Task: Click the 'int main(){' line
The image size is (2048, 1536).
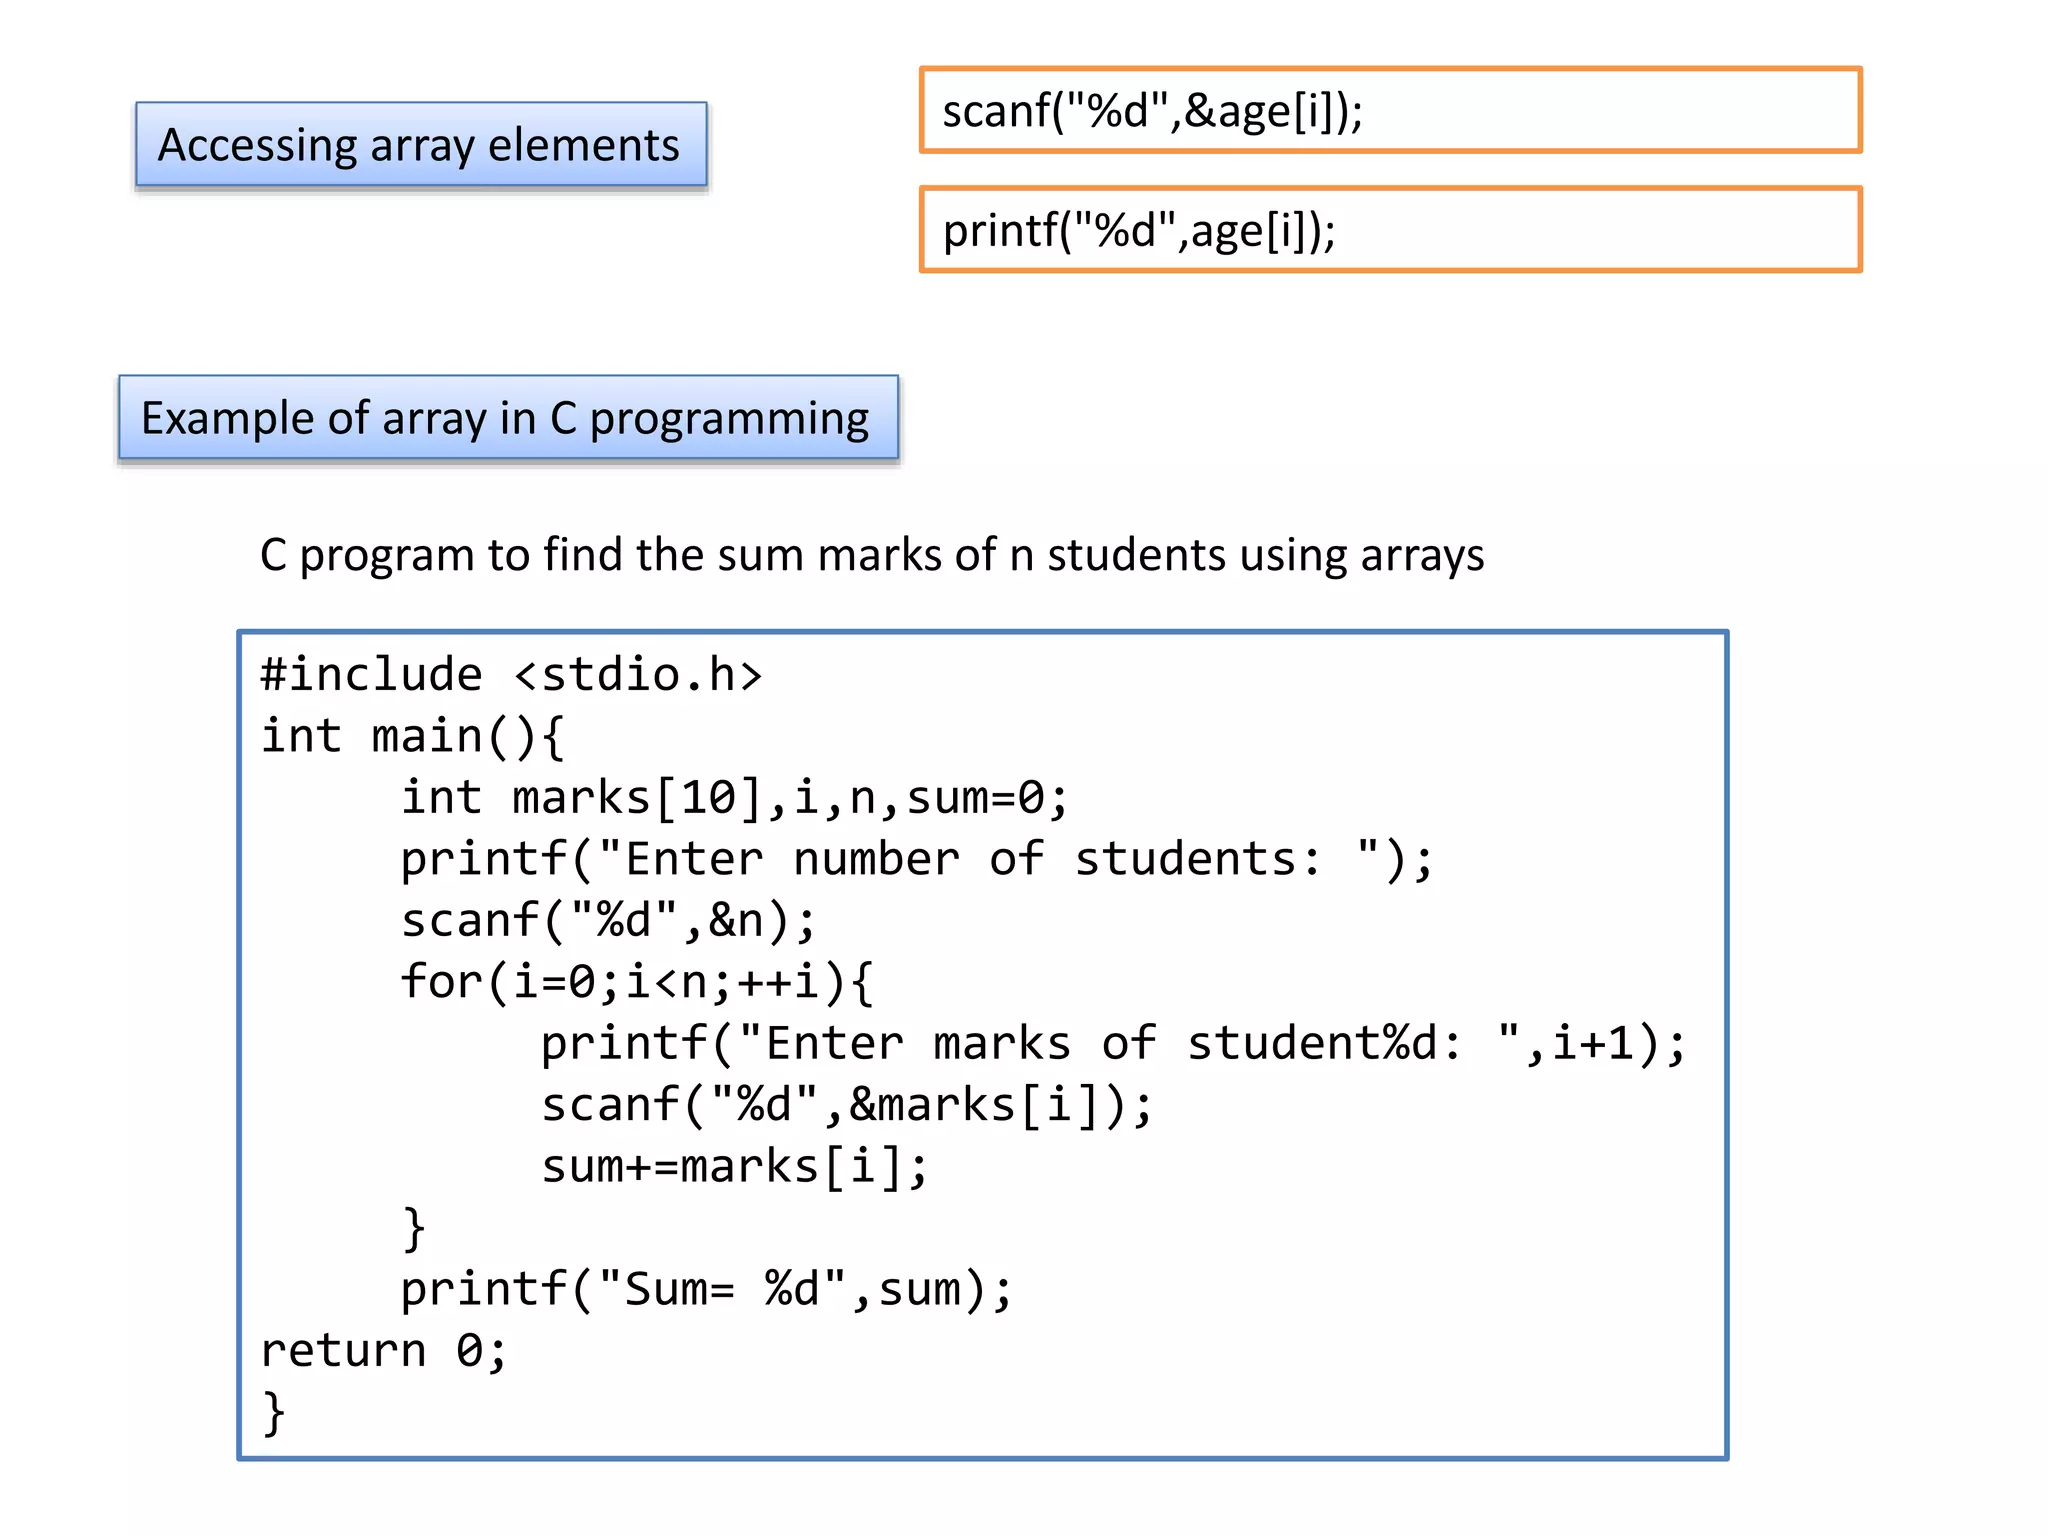Action: pos(413,737)
